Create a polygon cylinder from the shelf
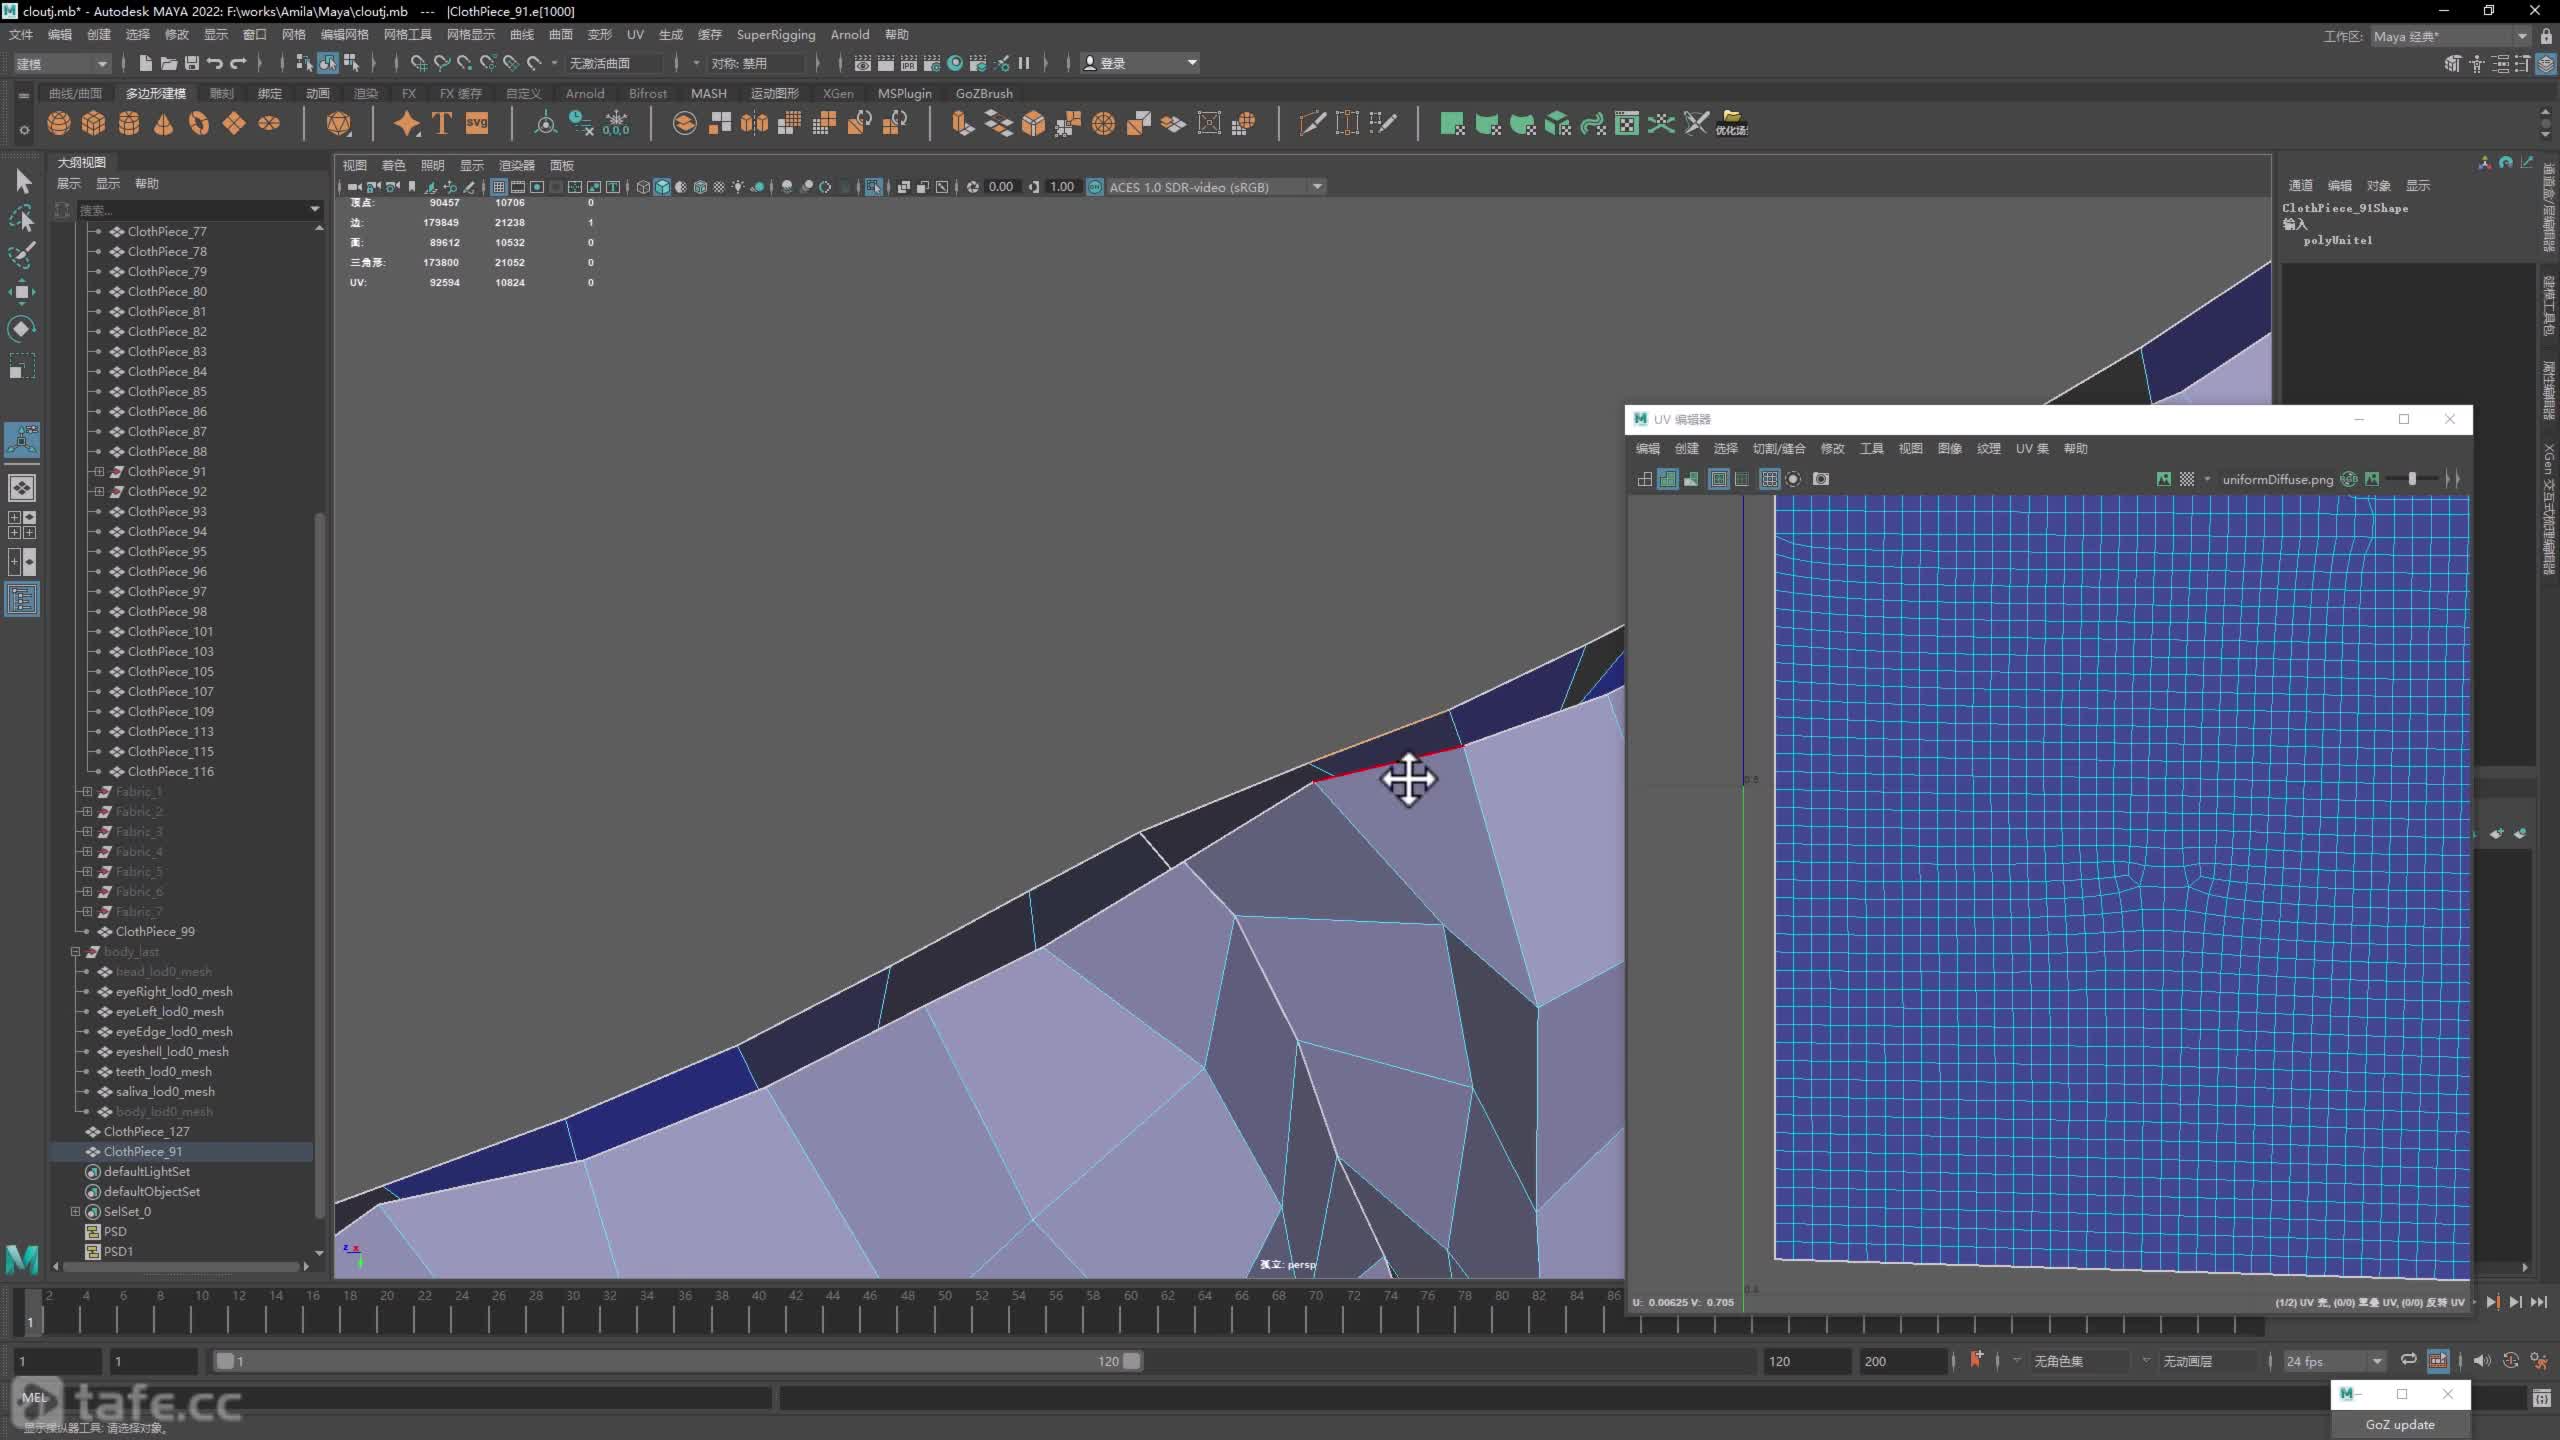 [129, 123]
